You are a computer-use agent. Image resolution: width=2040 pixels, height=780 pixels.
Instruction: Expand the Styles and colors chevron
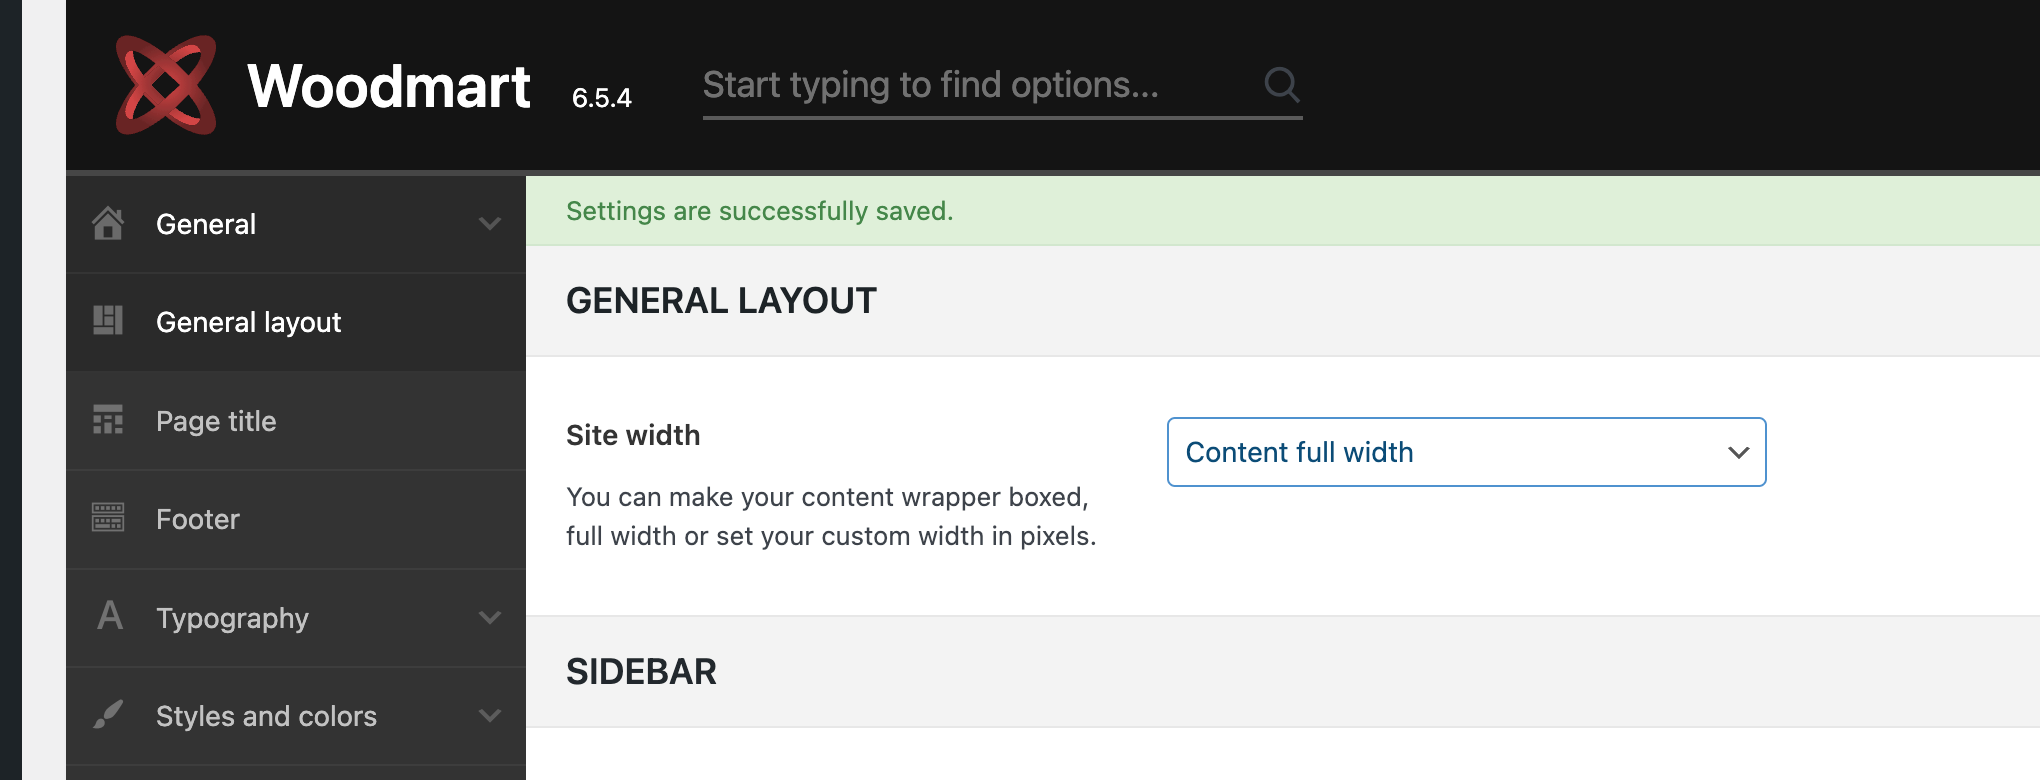click(490, 715)
